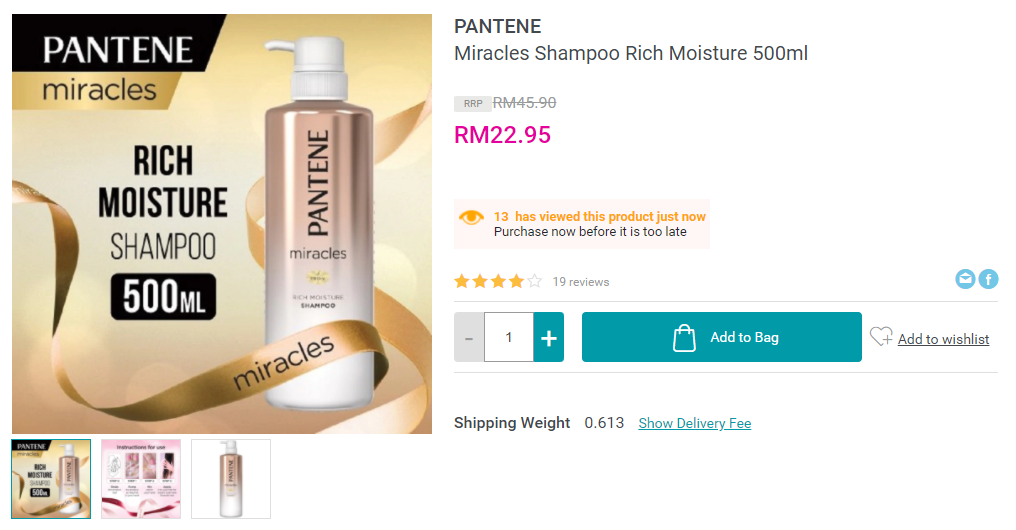Show Delivery Fee details

(x=694, y=423)
